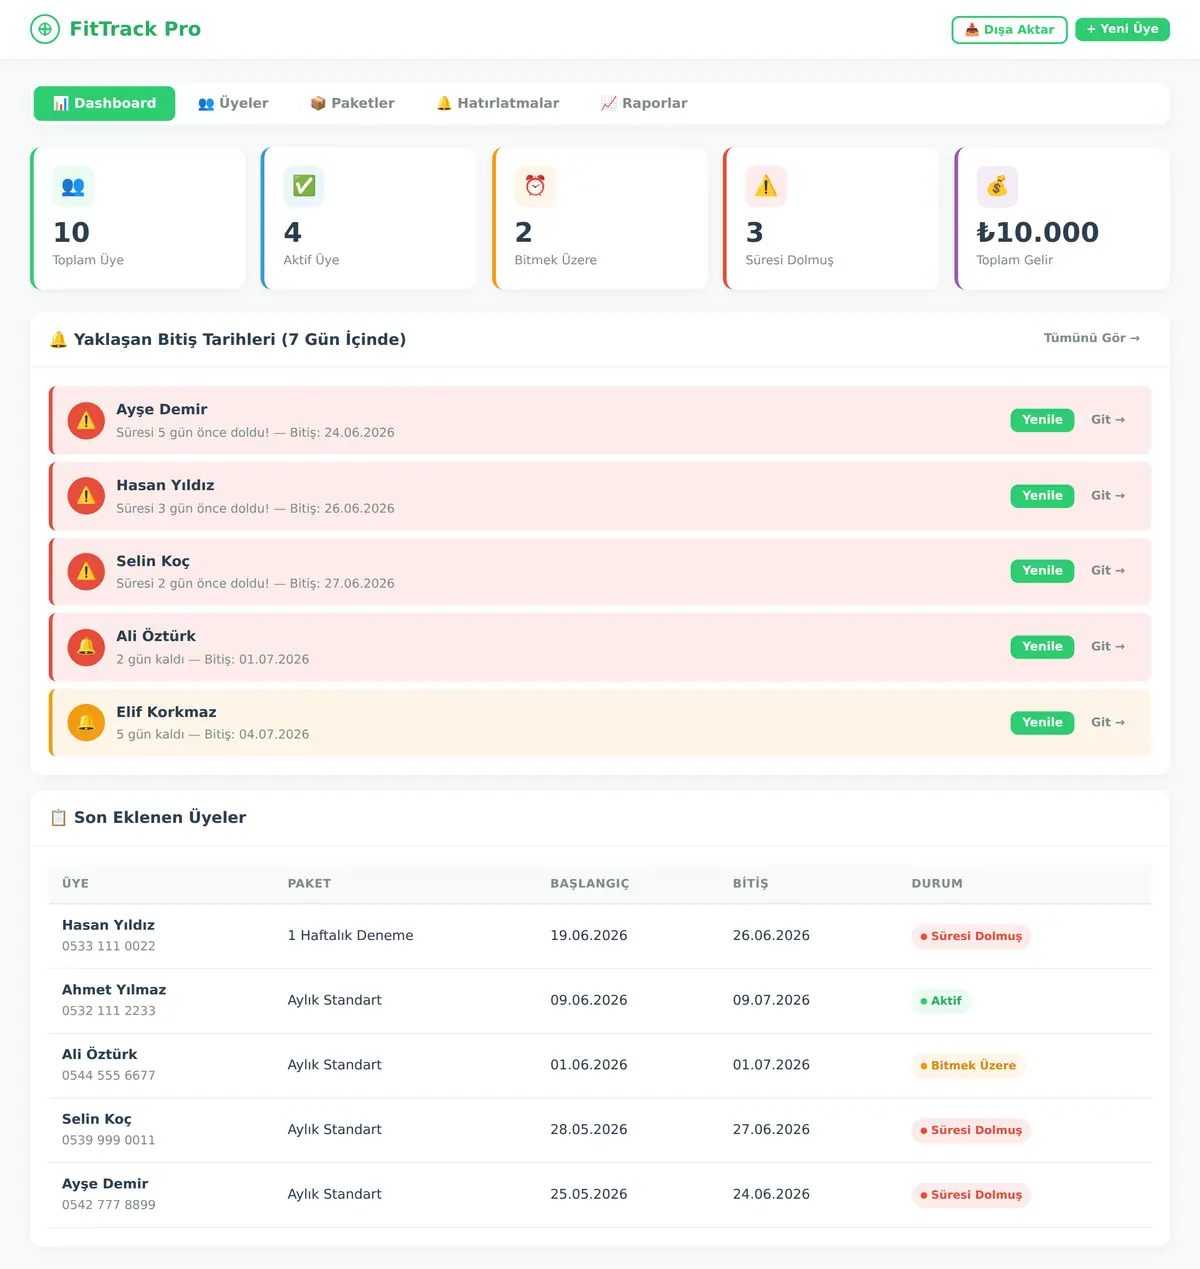
Task: Click the warning icon beside Selin Koç reminder
Action: click(86, 571)
